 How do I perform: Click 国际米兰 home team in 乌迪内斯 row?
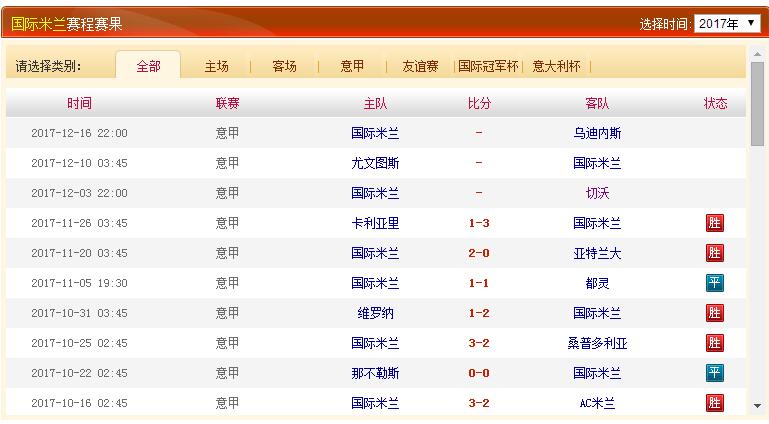(x=375, y=133)
